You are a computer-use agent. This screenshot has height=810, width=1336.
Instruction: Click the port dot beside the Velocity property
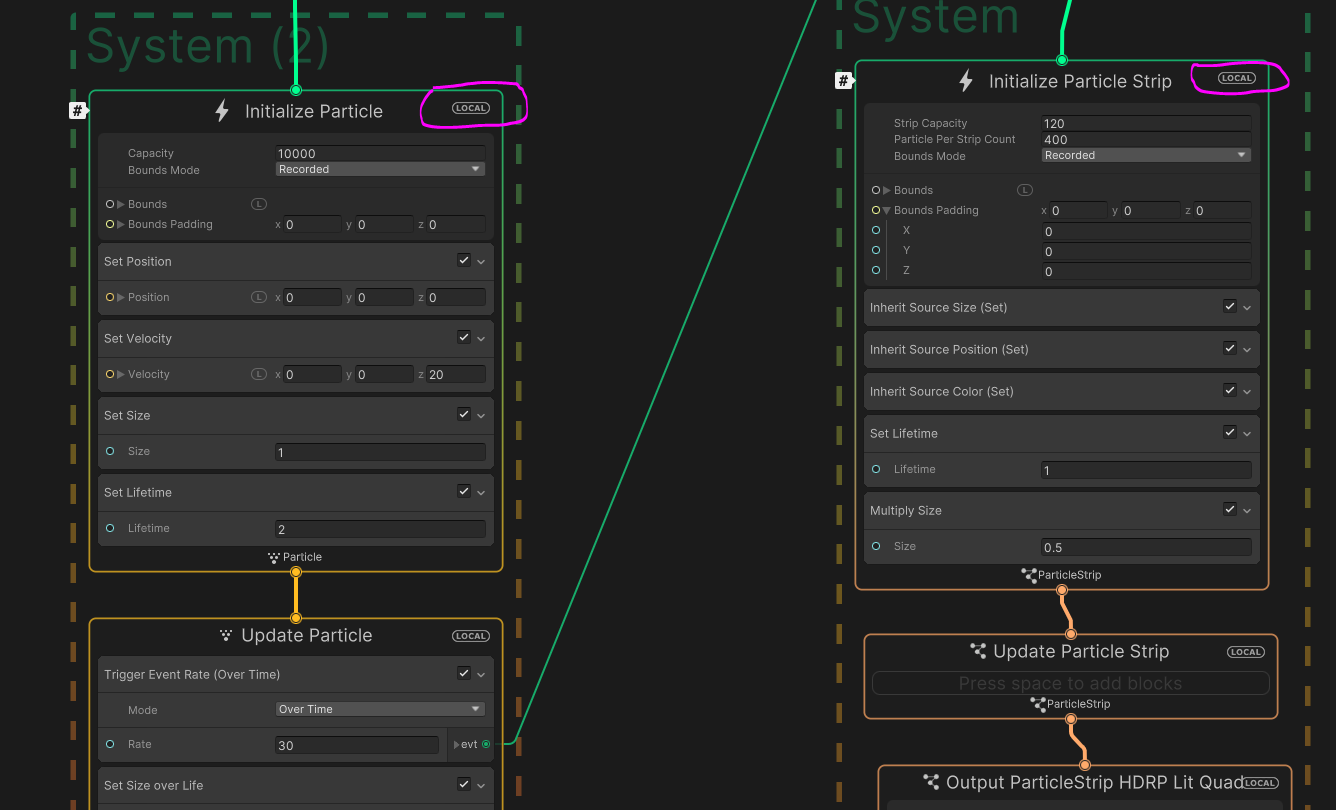click(x=109, y=374)
